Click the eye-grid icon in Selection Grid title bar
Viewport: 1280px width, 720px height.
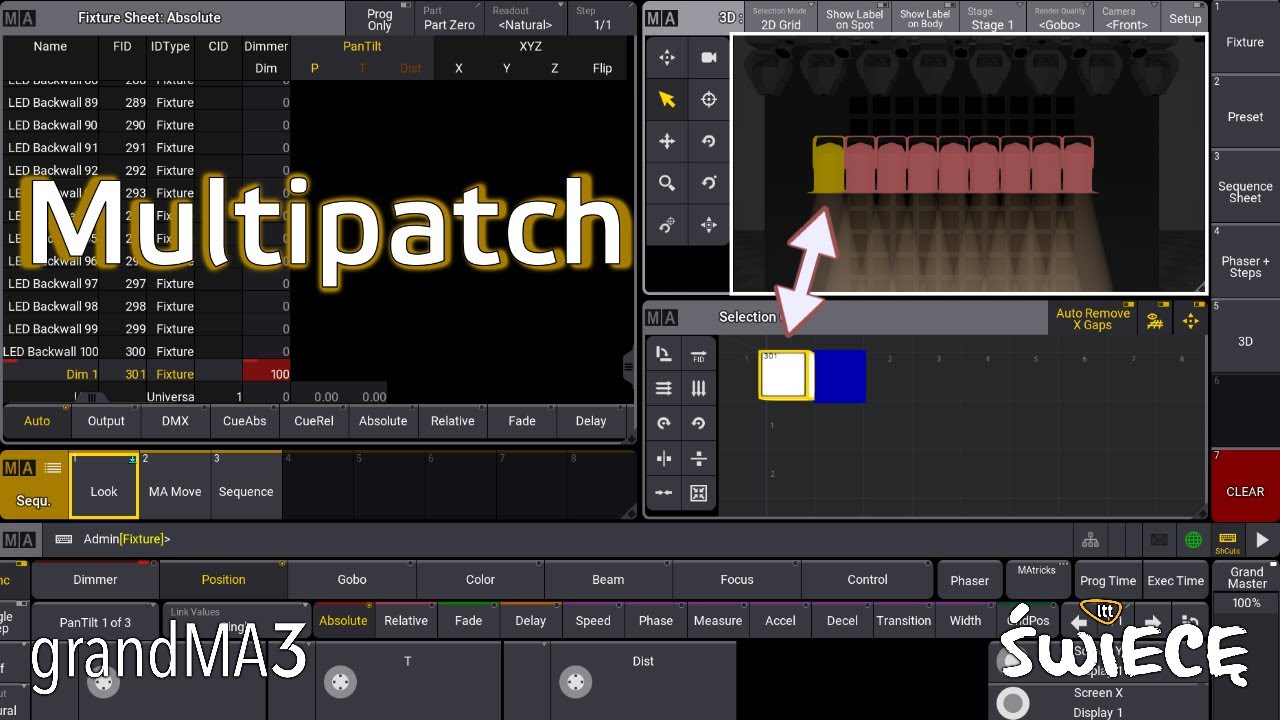coord(1155,320)
